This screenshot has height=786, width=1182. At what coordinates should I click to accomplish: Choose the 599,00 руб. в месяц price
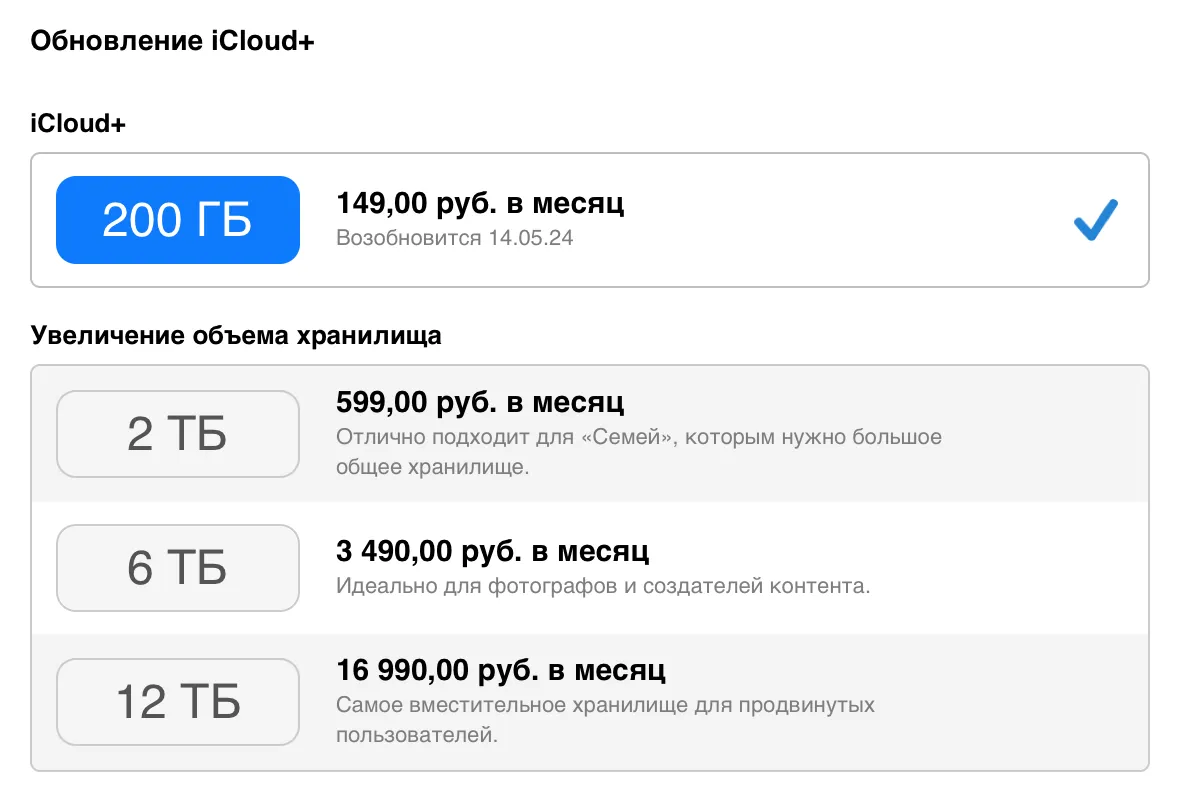click(480, 402)
